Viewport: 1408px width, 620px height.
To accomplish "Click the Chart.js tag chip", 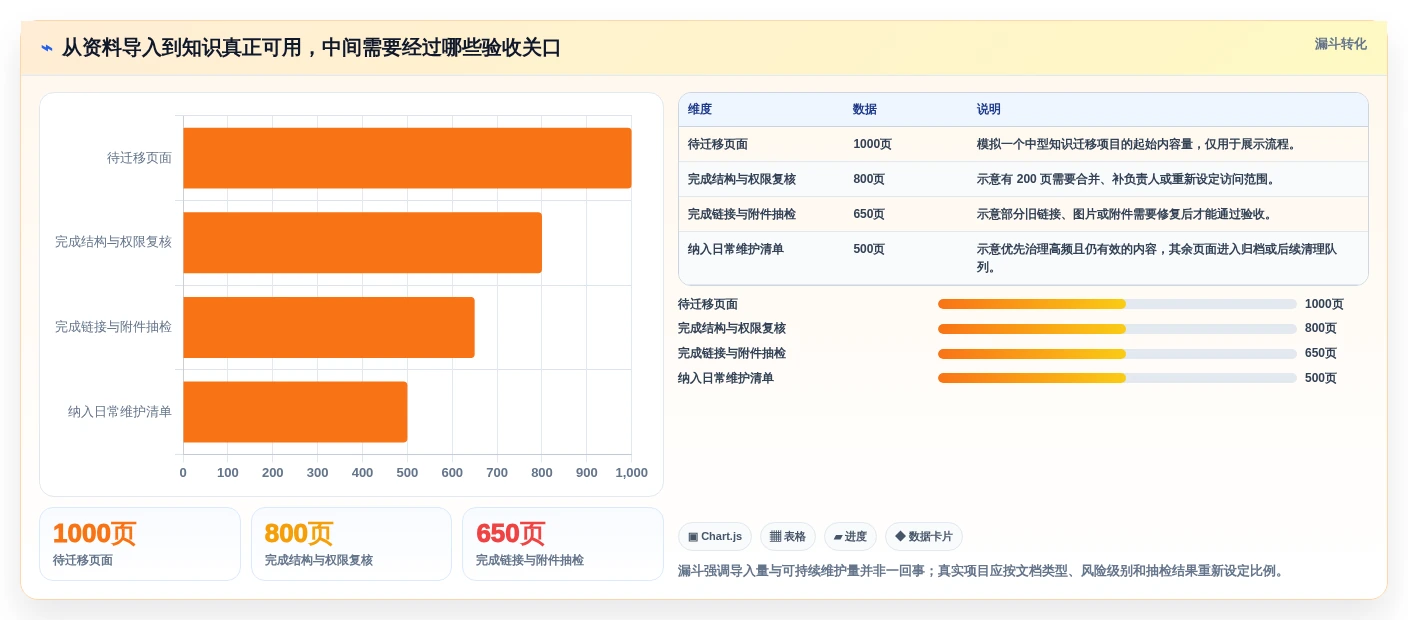I will pyautogui.click(x=715, y=537).
